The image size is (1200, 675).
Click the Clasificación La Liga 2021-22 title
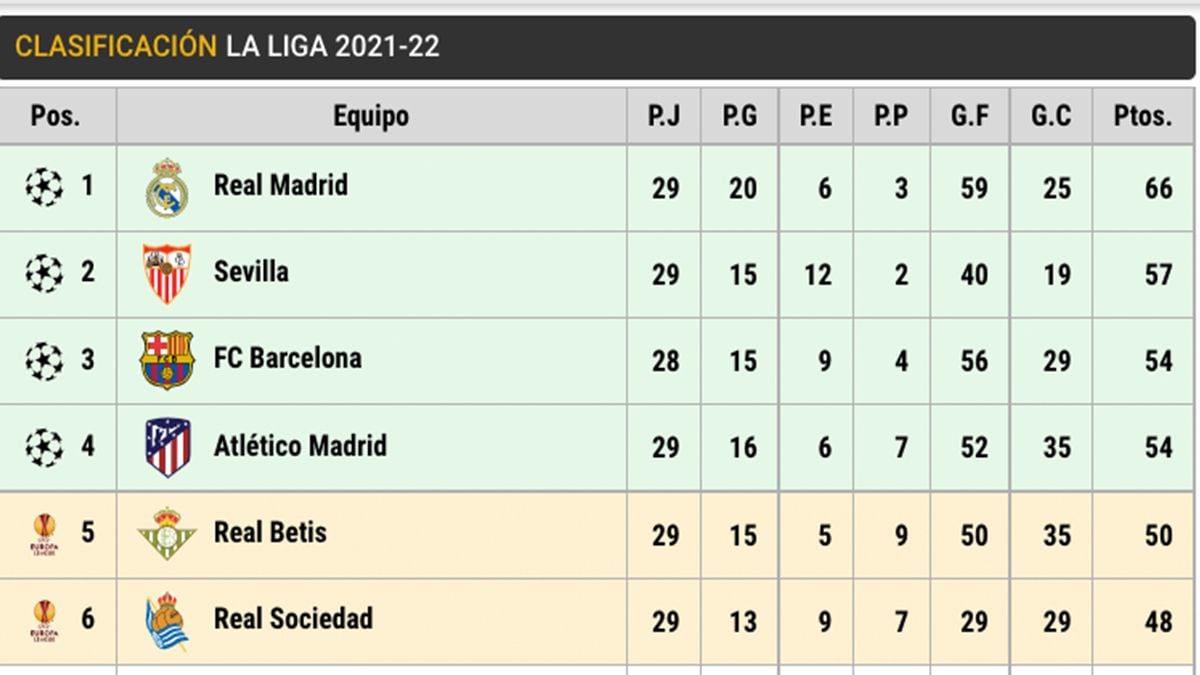[x=227, y=46]
